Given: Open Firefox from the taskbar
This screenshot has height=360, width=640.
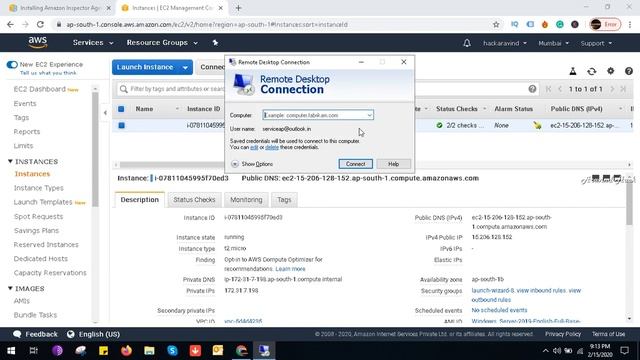Looking at the screenshot, I should pos(127,351).
